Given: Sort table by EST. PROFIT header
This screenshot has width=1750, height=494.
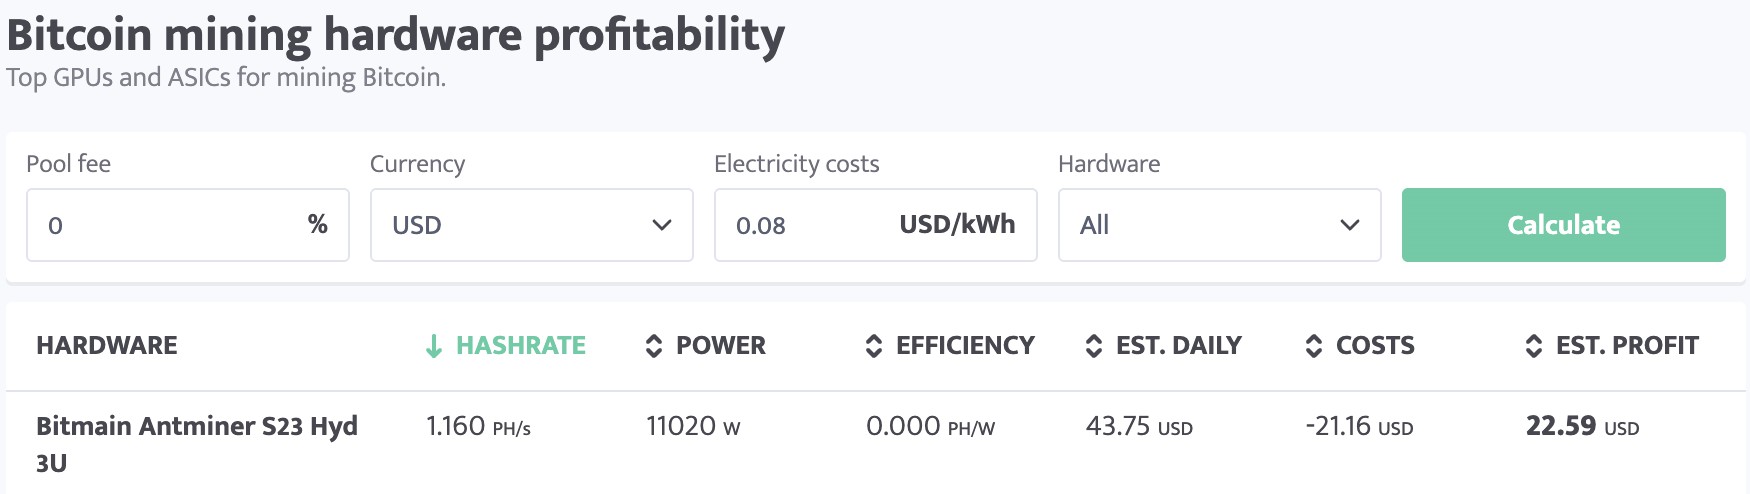Looking at the screenshot, I should (1627, 346).
